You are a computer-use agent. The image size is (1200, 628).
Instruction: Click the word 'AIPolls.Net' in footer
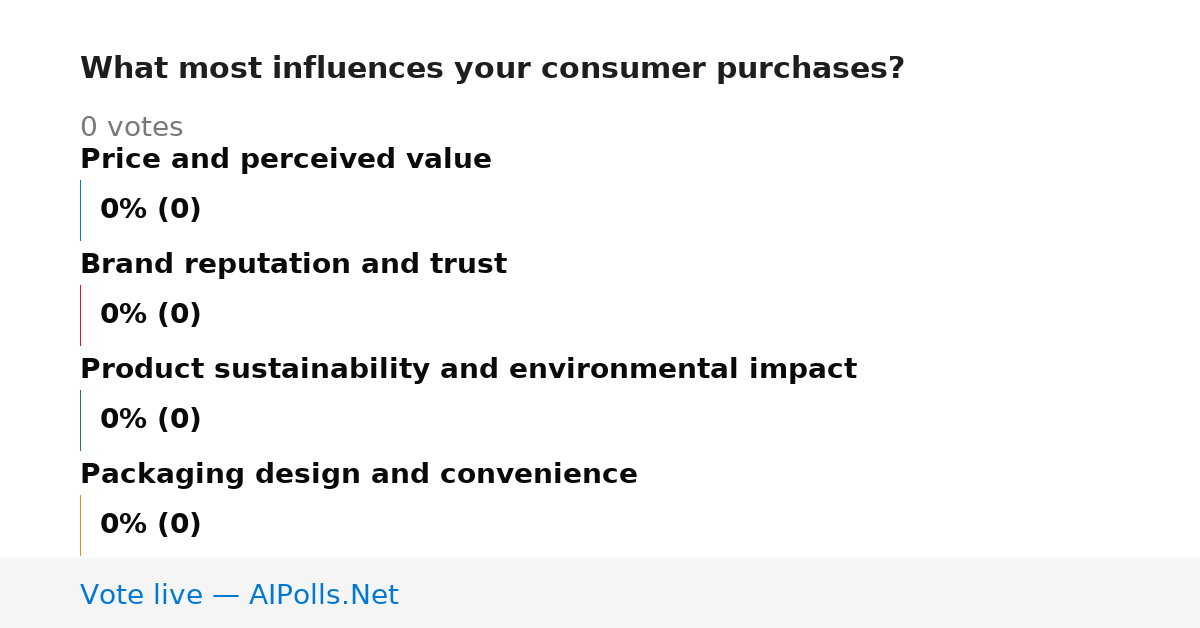coord(324,596)
